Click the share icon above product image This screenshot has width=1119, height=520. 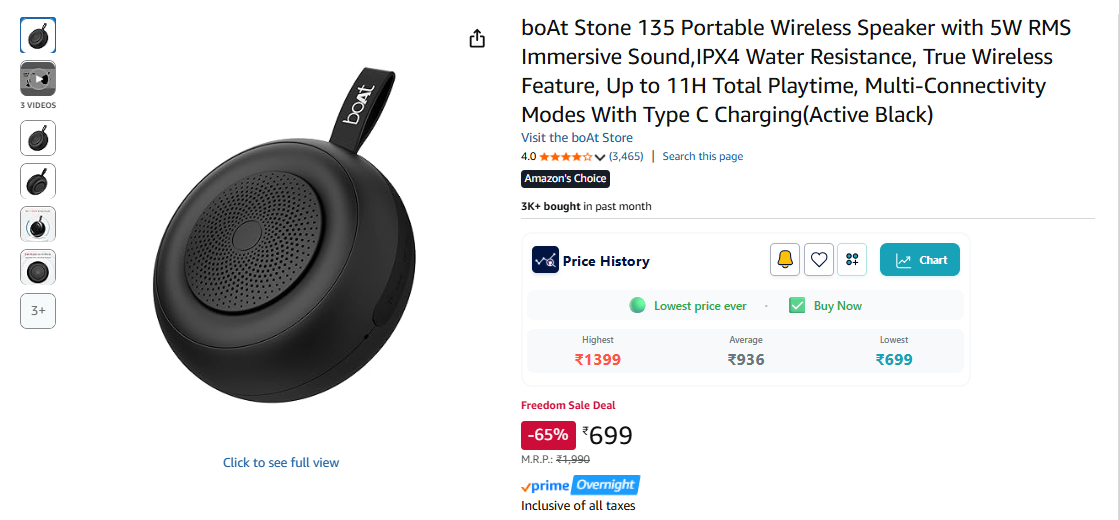477,38
